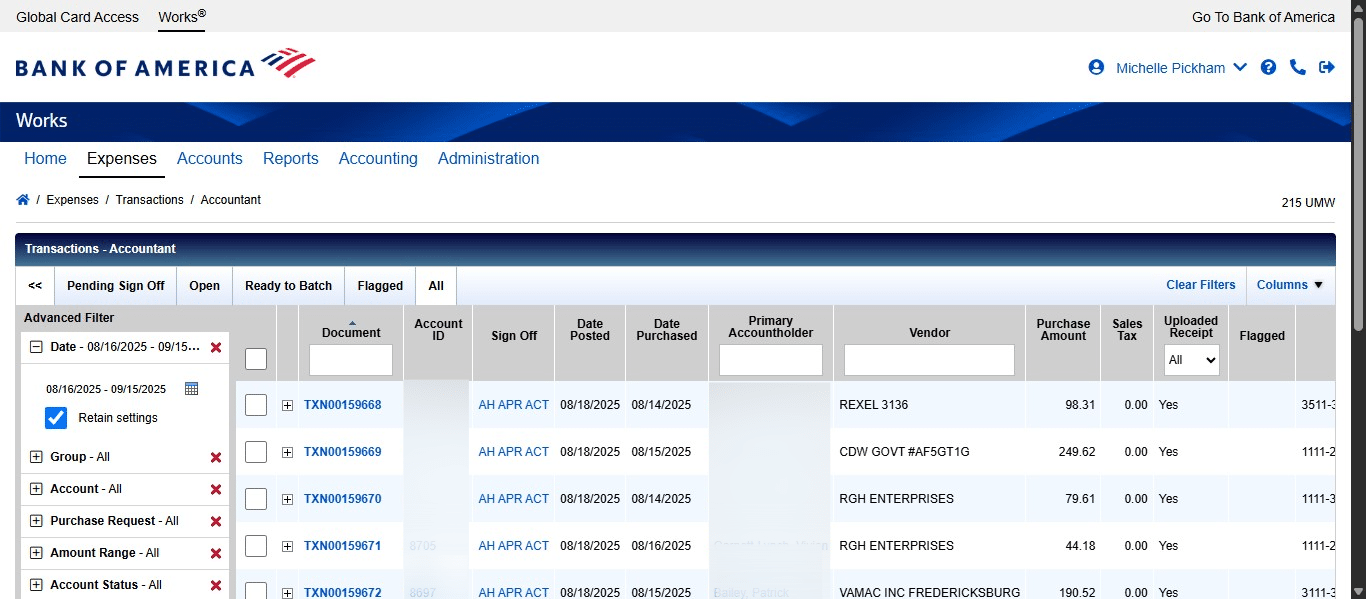Click the Clear Filters link
The height and width of the screenshot is (599, 1366).
pyautogui.click(x=1200, y=285)
